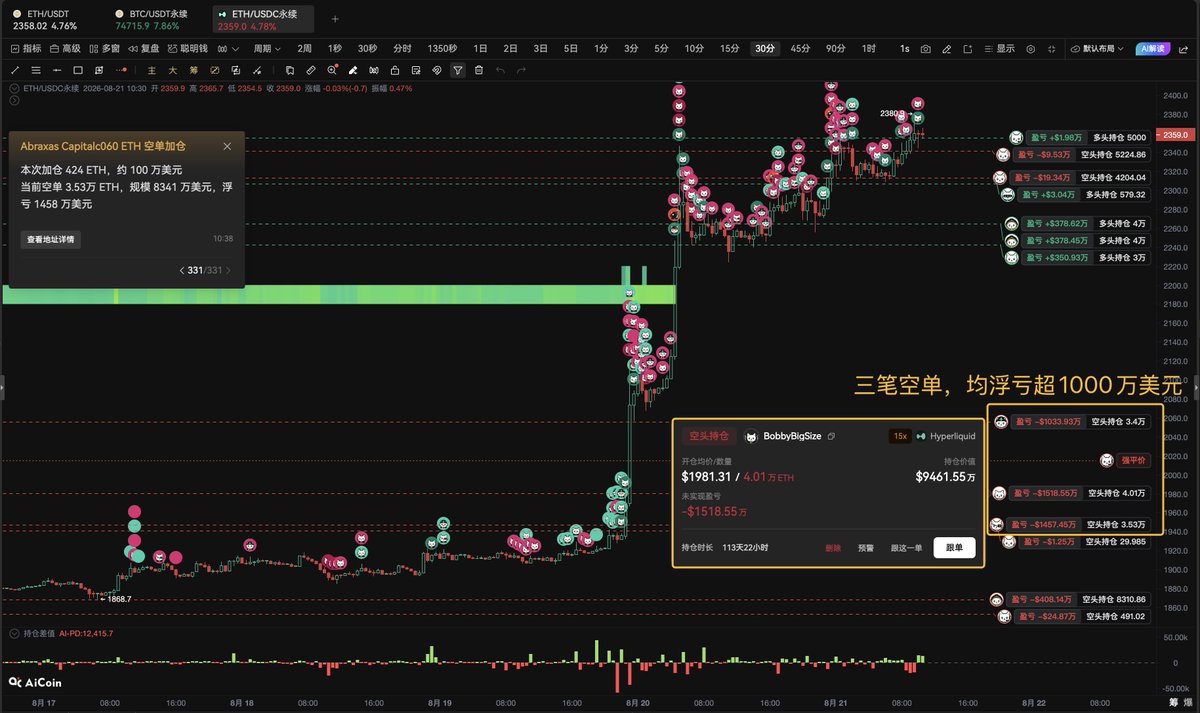Toggle fullscreen collapse icon
Screen dimensions: 1200x713
(x=1052, y=48)
